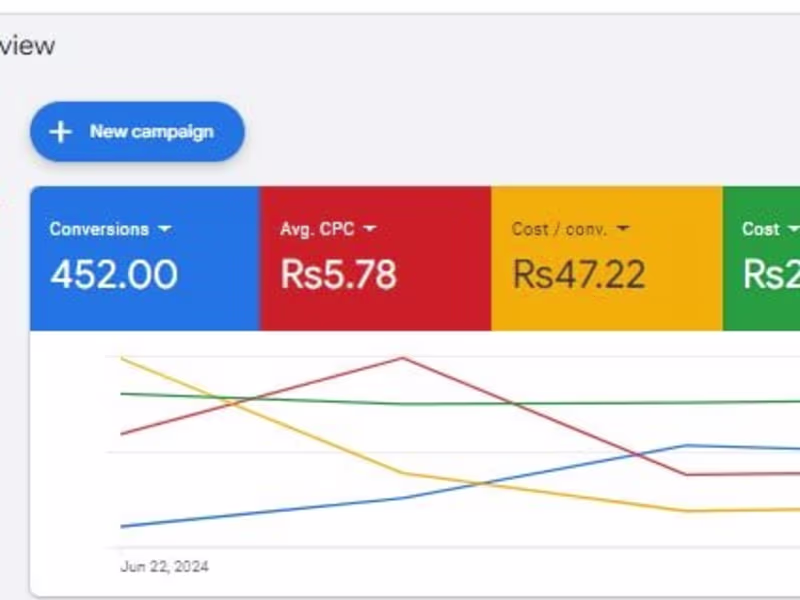Click the Overview page heading text
This screenshot has width=800, height=600.
27,46
